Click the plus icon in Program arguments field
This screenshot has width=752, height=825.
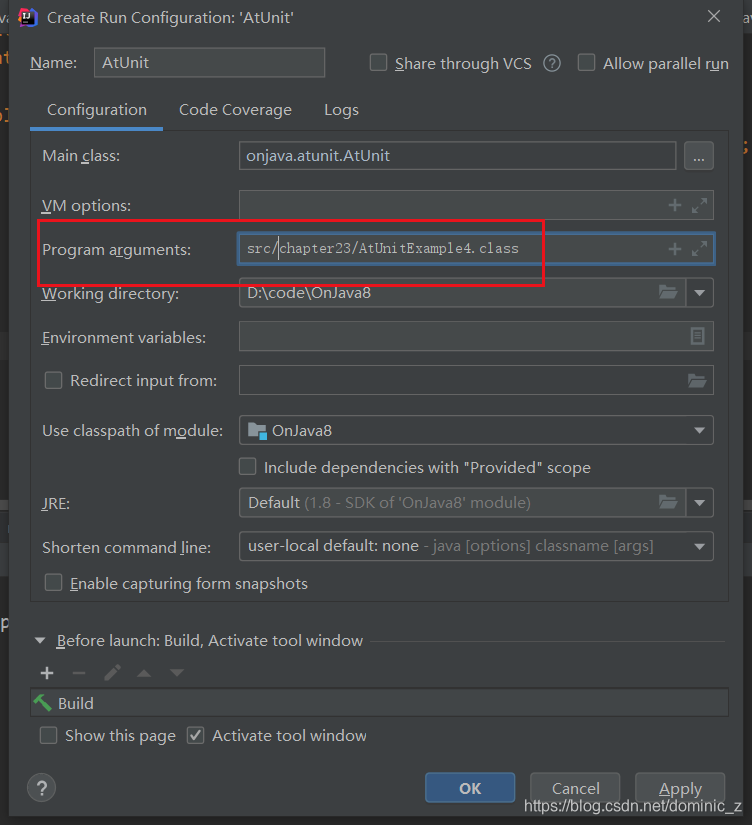tap(675, 249)
